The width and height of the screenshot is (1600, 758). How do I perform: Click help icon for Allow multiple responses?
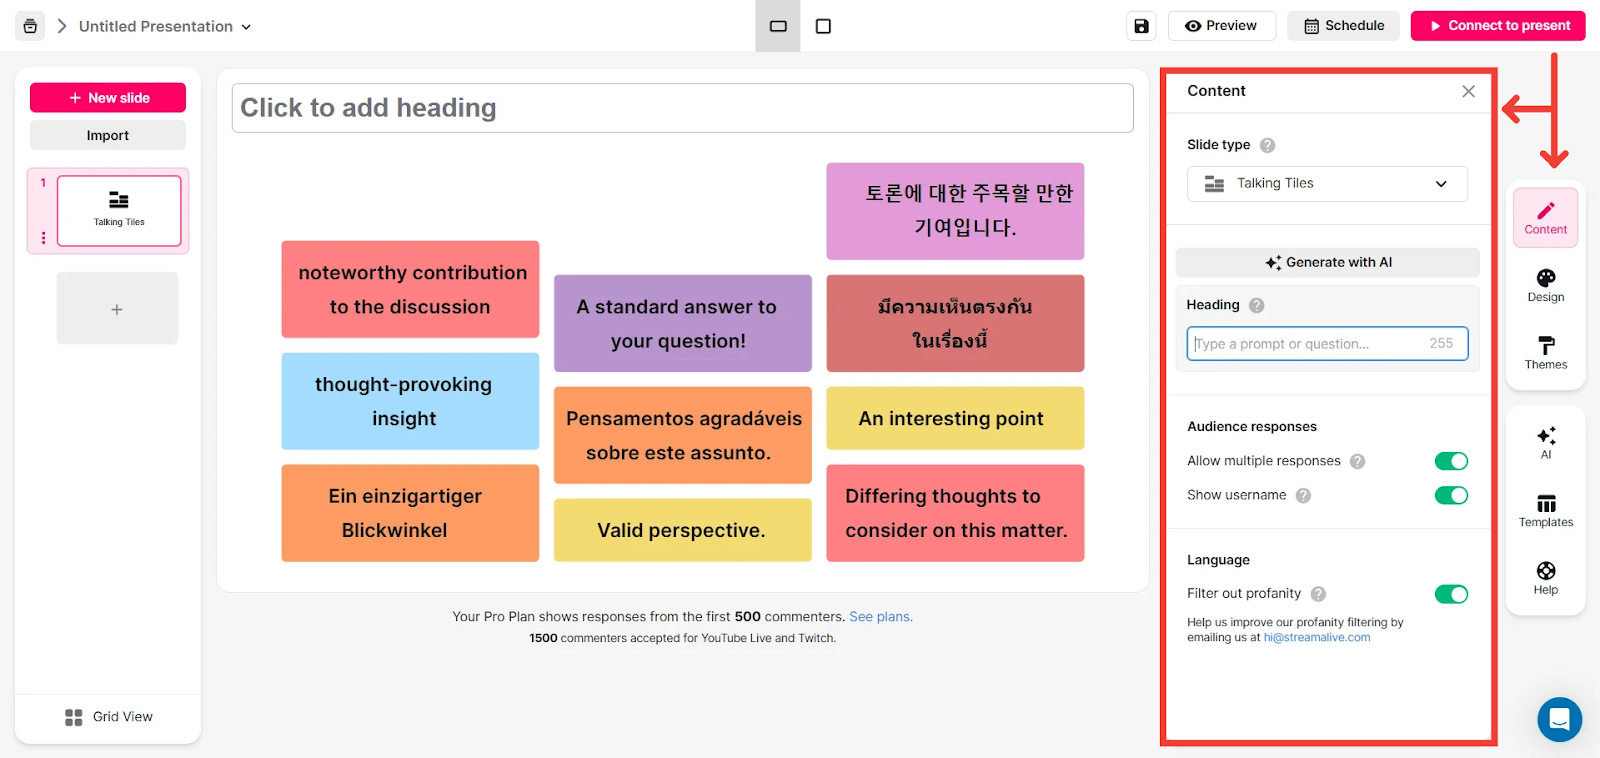[1357, 461]
